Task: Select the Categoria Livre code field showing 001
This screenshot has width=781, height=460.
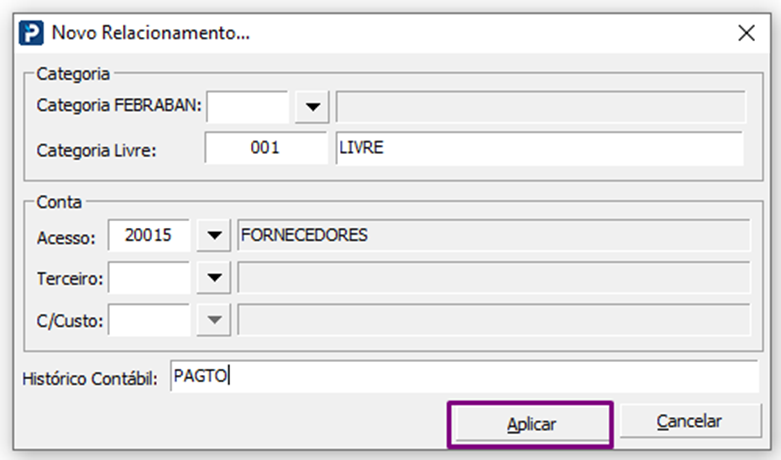Action: (266, 148)
